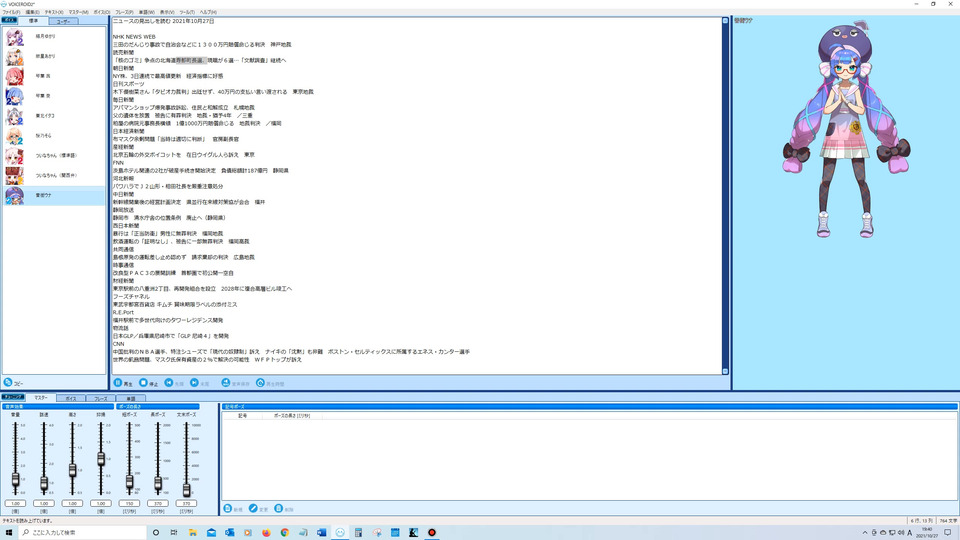Select the 結月ゆかり voice preset
Image resolution: width=960 pixels, height=540 pixels.
pyautogui.click(x=54, y=36)
